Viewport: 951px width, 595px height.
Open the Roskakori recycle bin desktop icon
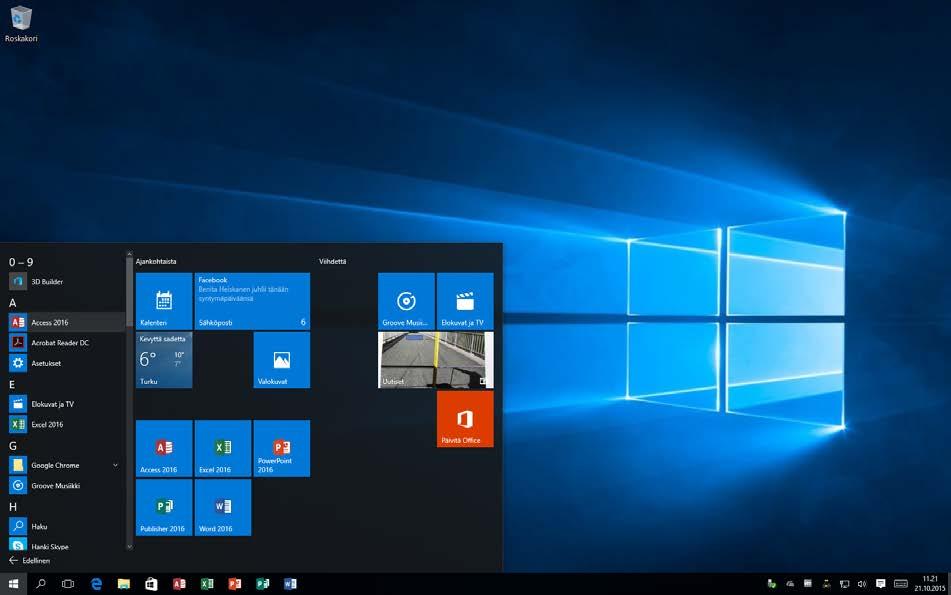pos(21,24)
